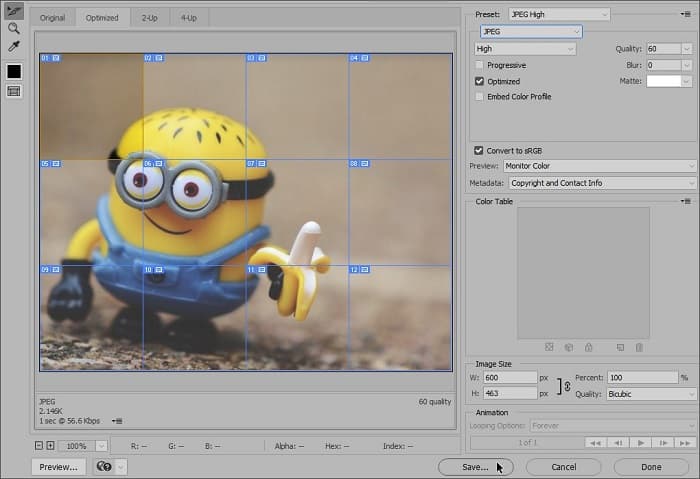Click the constrain proportions link icon
The width and height of the screenshot is (700, 479).
(x=566, y=386)
